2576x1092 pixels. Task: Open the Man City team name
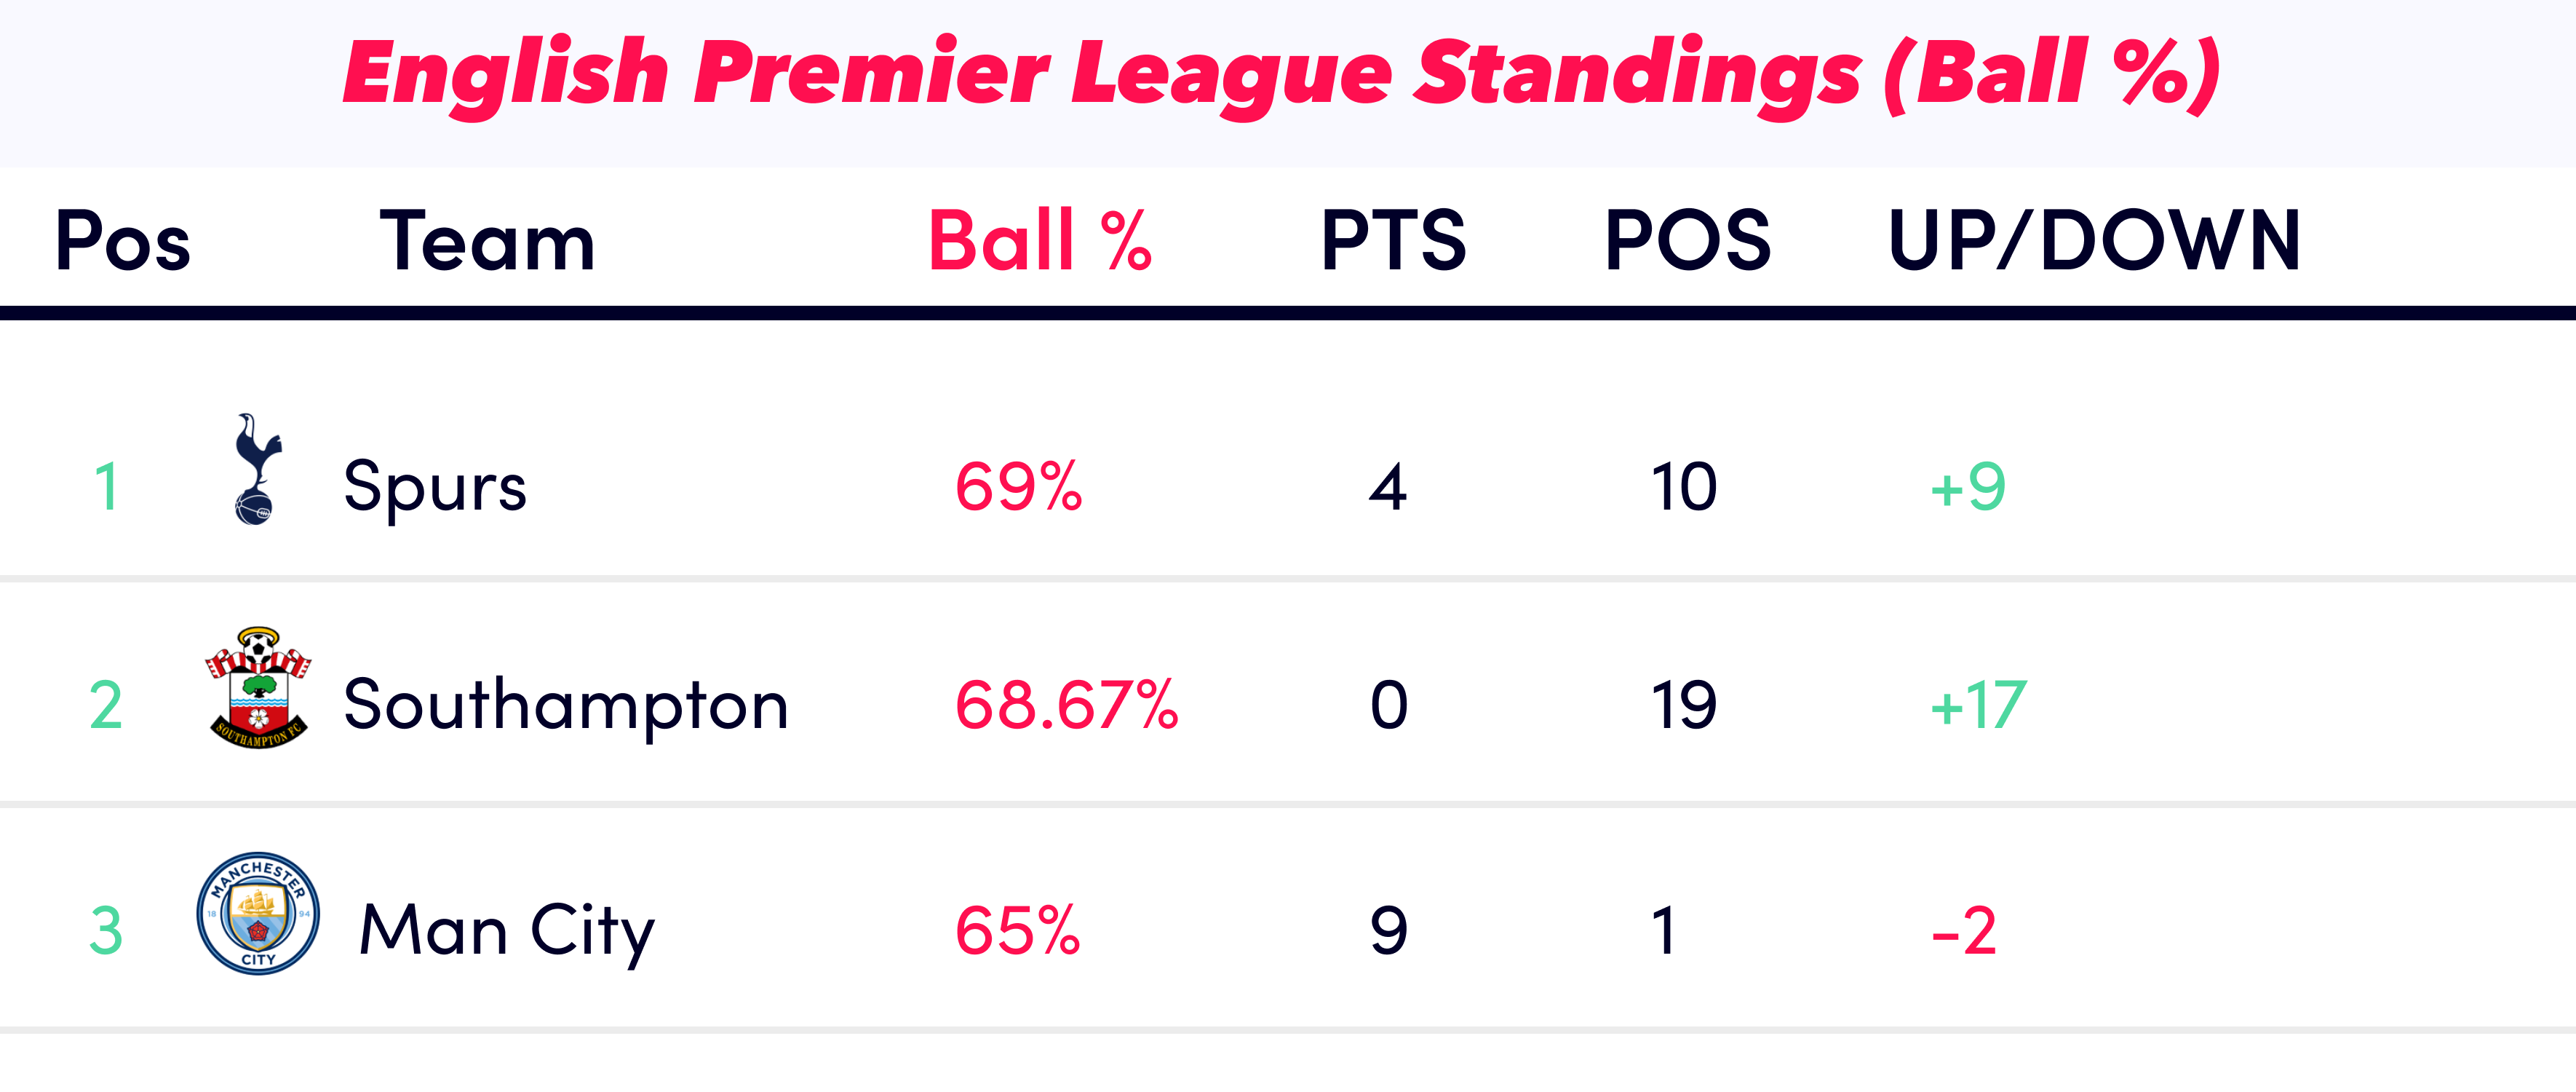click(507, 932)
